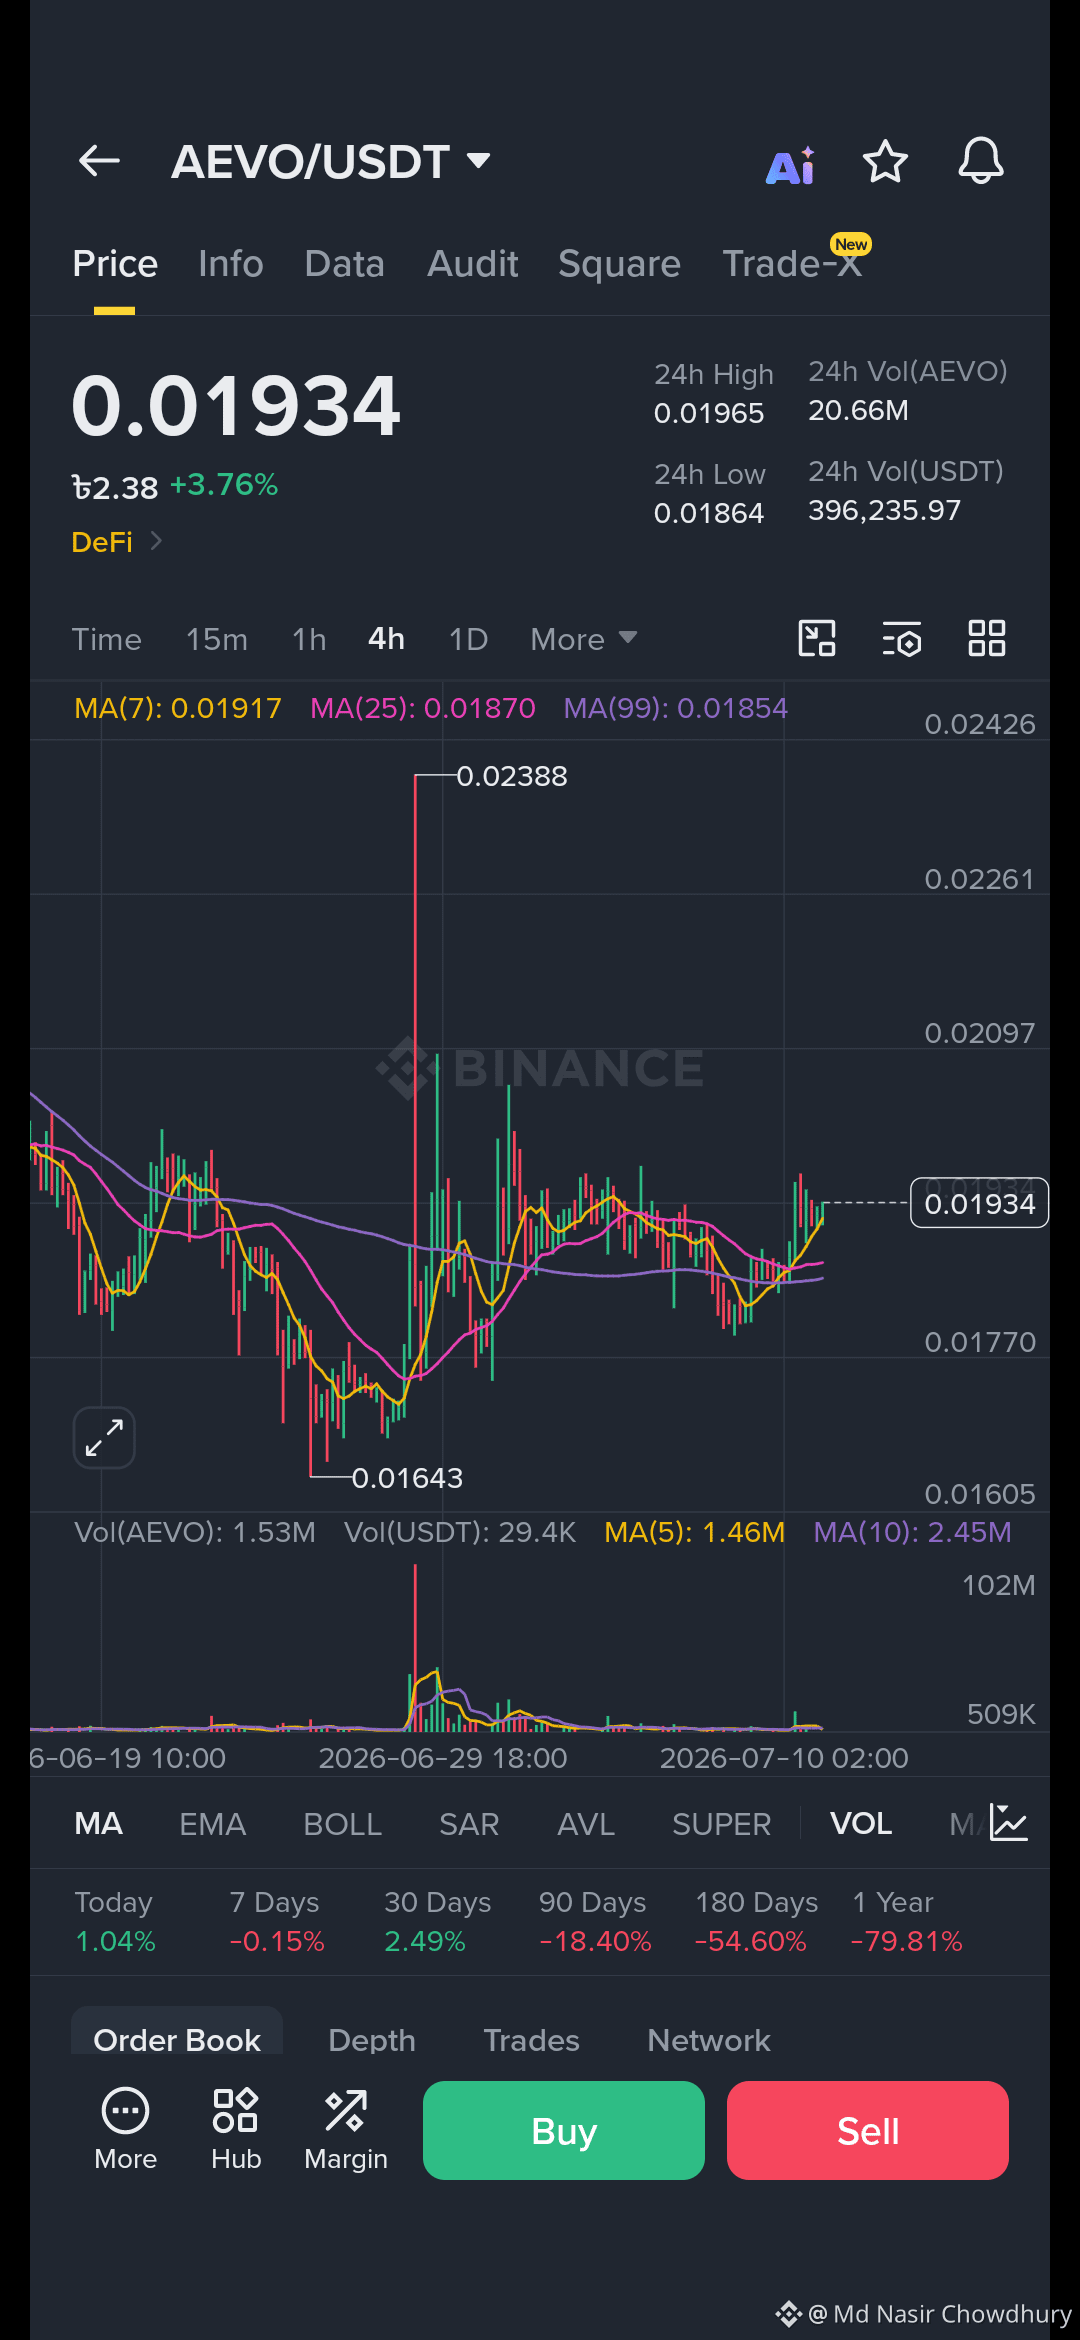
Task: Open price alert bell icon
Action: tap(981, 160)
